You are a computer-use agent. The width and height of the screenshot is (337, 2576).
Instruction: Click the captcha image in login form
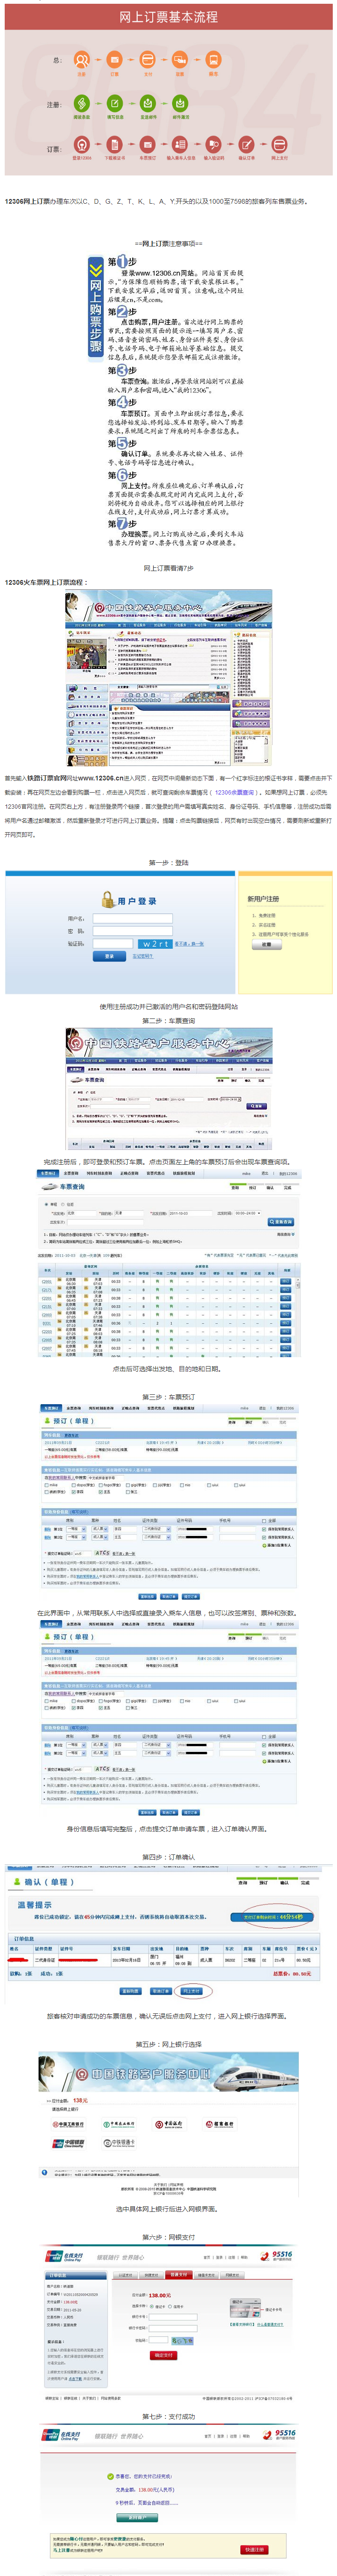154,943
